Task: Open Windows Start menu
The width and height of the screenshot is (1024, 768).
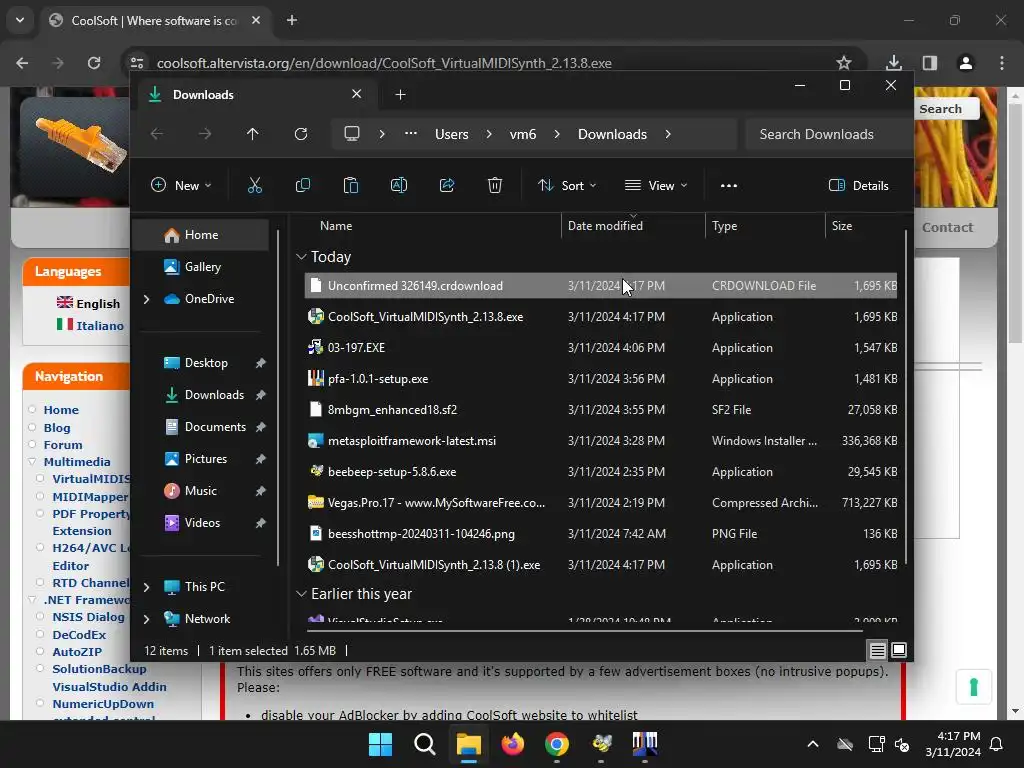Action: click(x=381, y=744)
